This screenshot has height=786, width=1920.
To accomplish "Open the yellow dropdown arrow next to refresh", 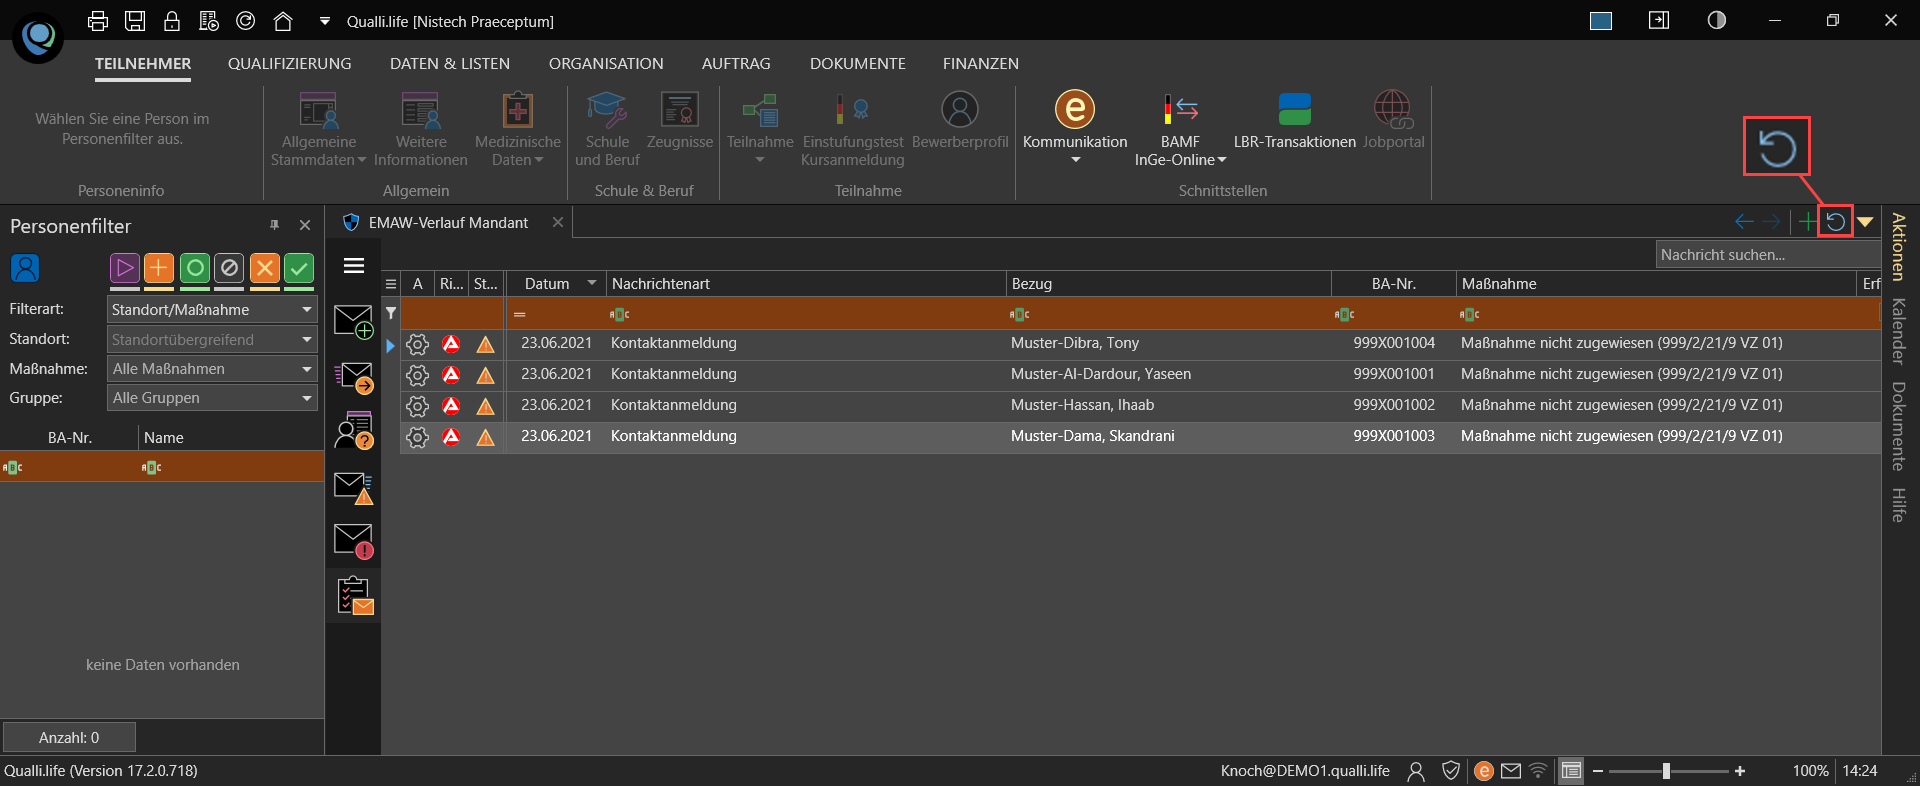I will (x=1865, y=222).
